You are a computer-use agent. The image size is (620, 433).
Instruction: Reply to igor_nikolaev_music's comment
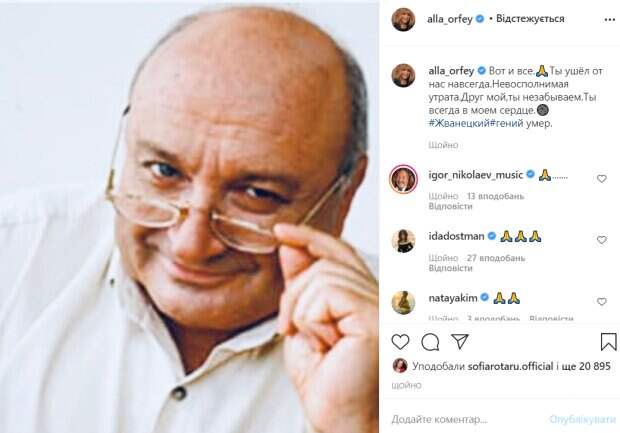click(x=450, y=206)
